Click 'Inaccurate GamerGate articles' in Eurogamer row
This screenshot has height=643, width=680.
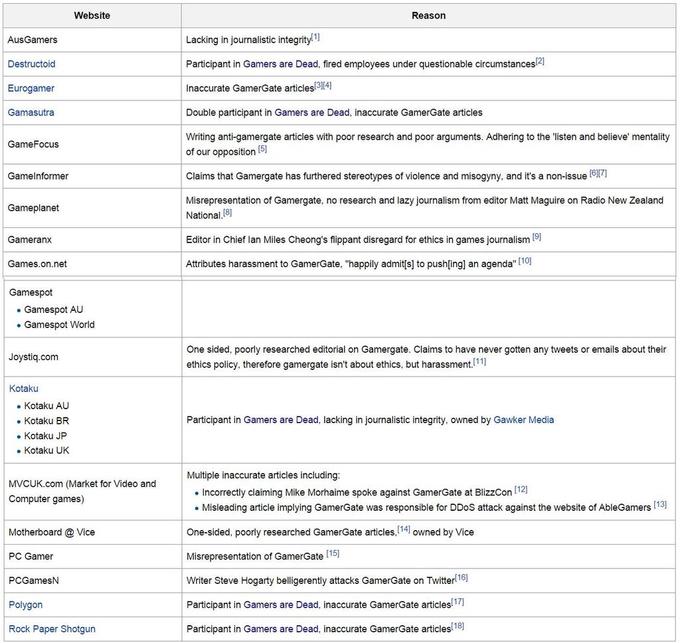click(250, 88)
